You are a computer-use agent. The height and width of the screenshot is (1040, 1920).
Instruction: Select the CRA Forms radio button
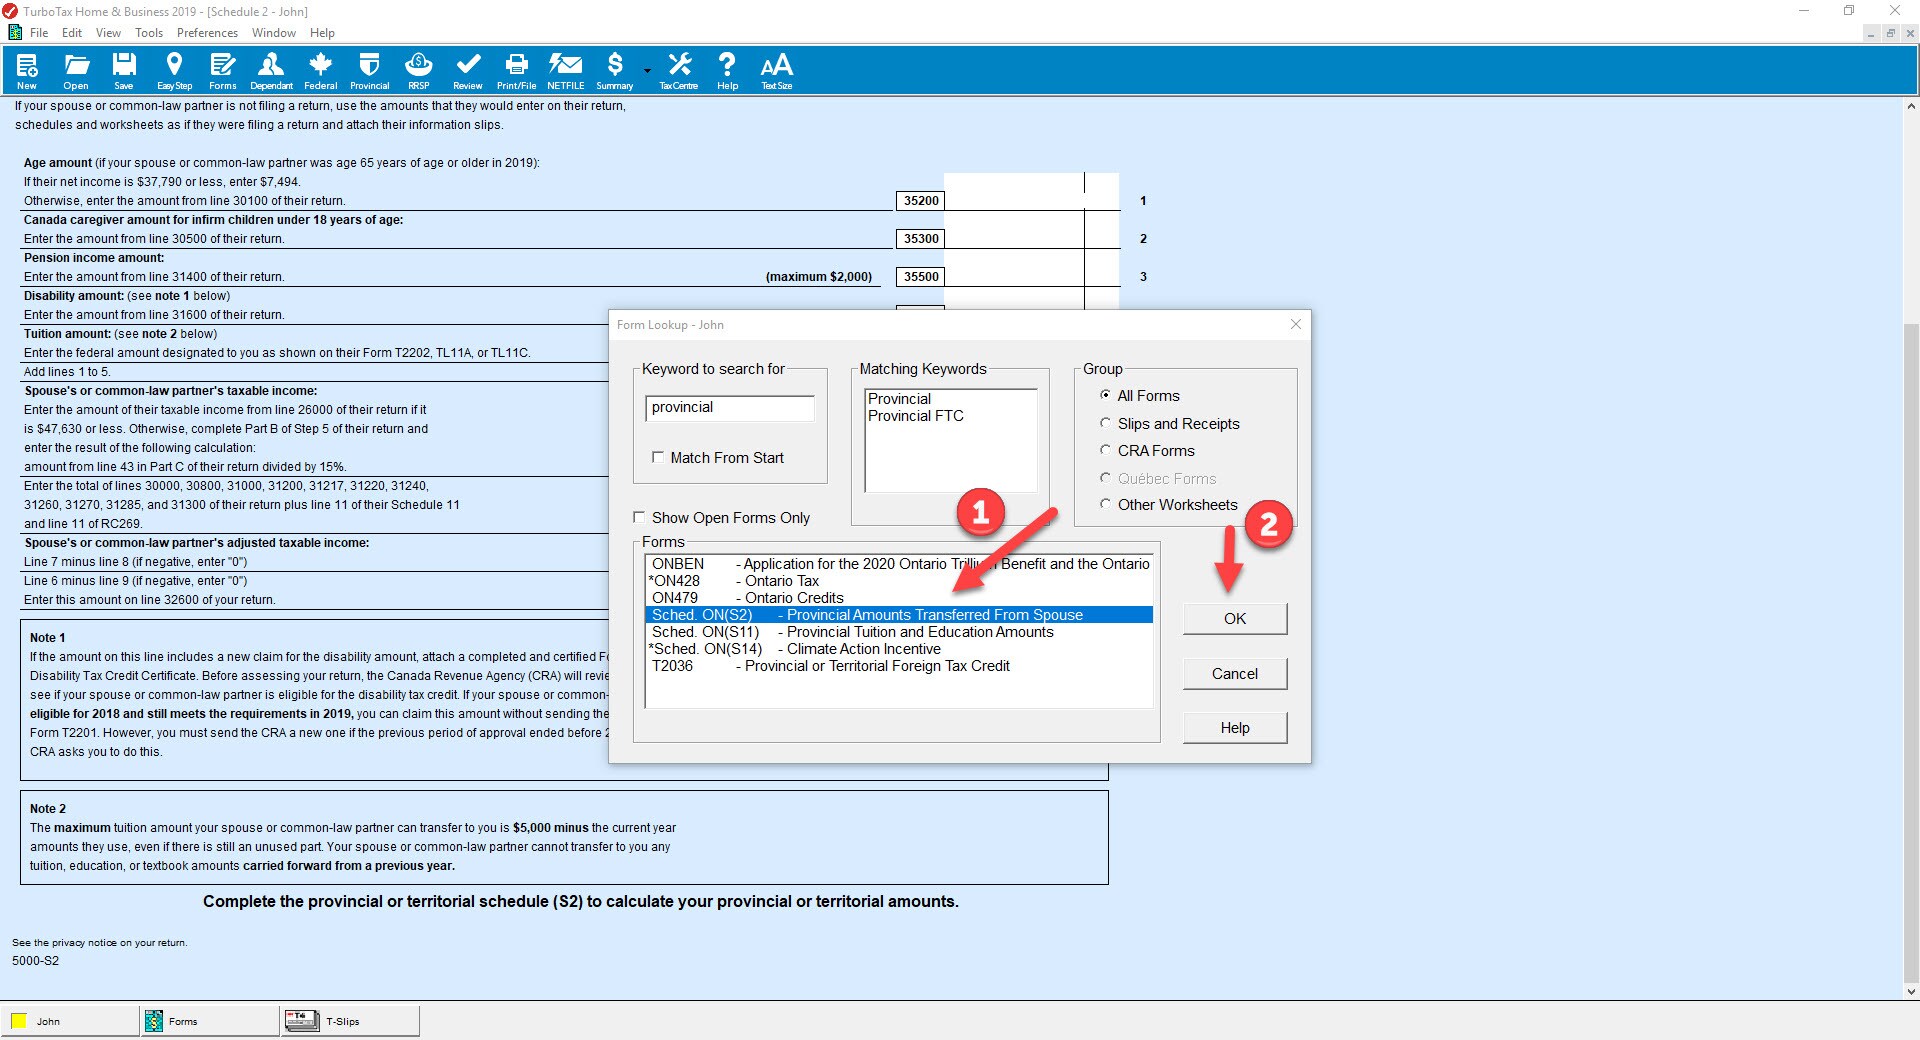pyautogui.click(x=1105, y=450)
